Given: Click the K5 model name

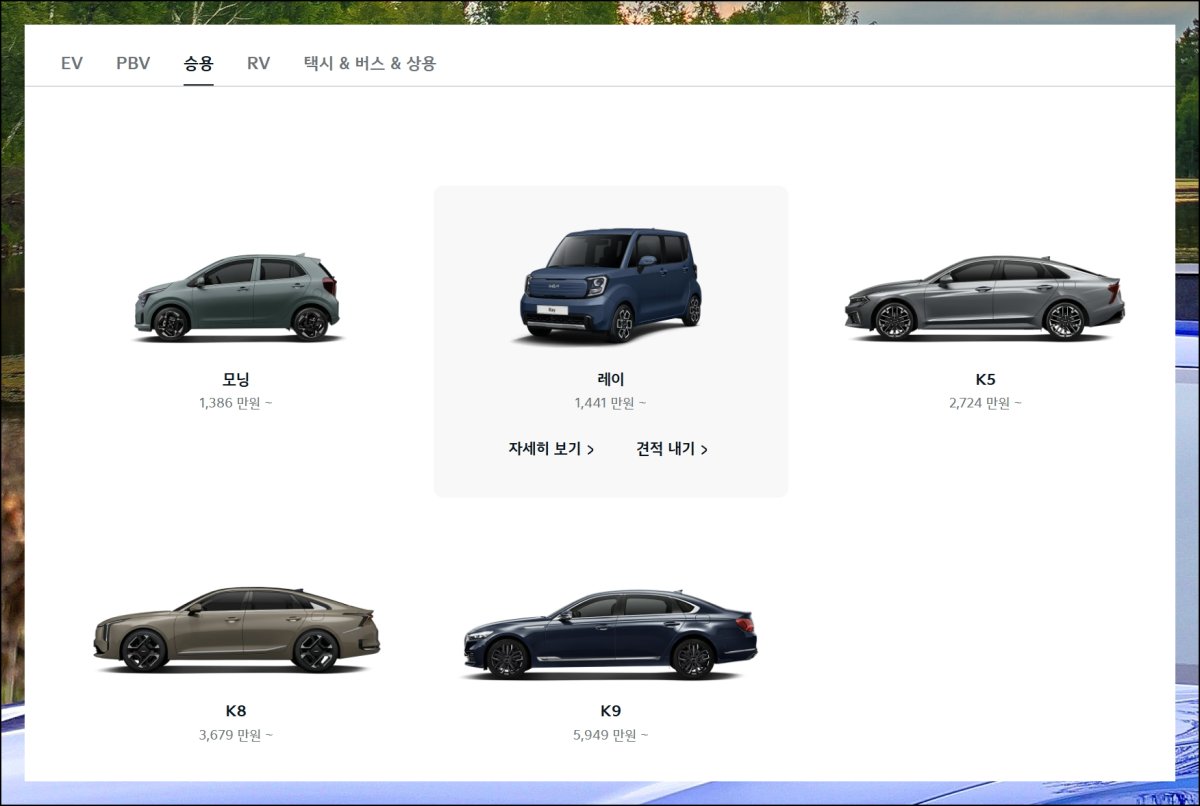Looking at the screenshot, I should tap(986, 379).
